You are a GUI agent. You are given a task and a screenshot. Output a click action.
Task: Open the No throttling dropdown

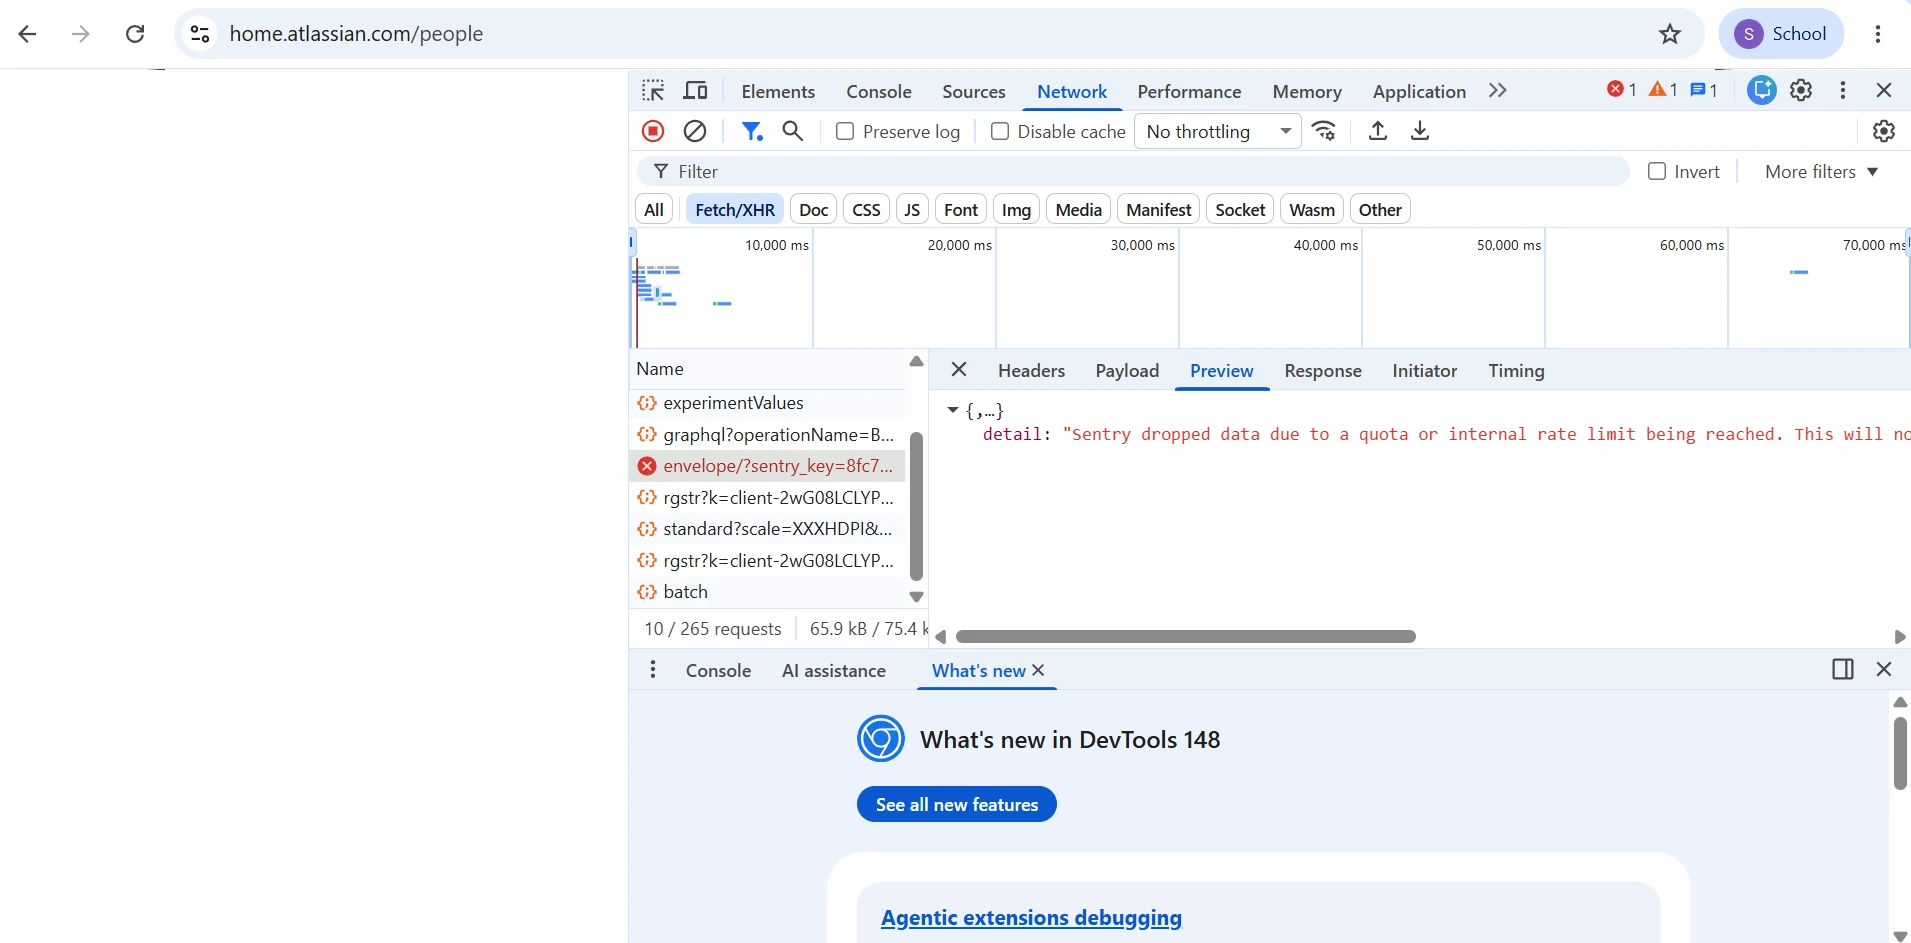click(x=1218, y=131)
